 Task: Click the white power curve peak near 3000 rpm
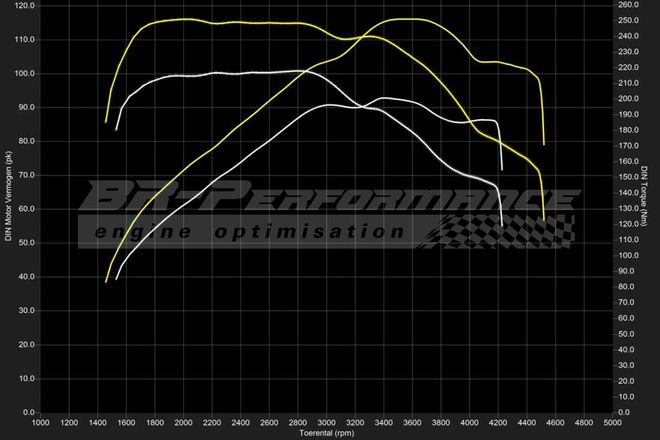[328, 104]
